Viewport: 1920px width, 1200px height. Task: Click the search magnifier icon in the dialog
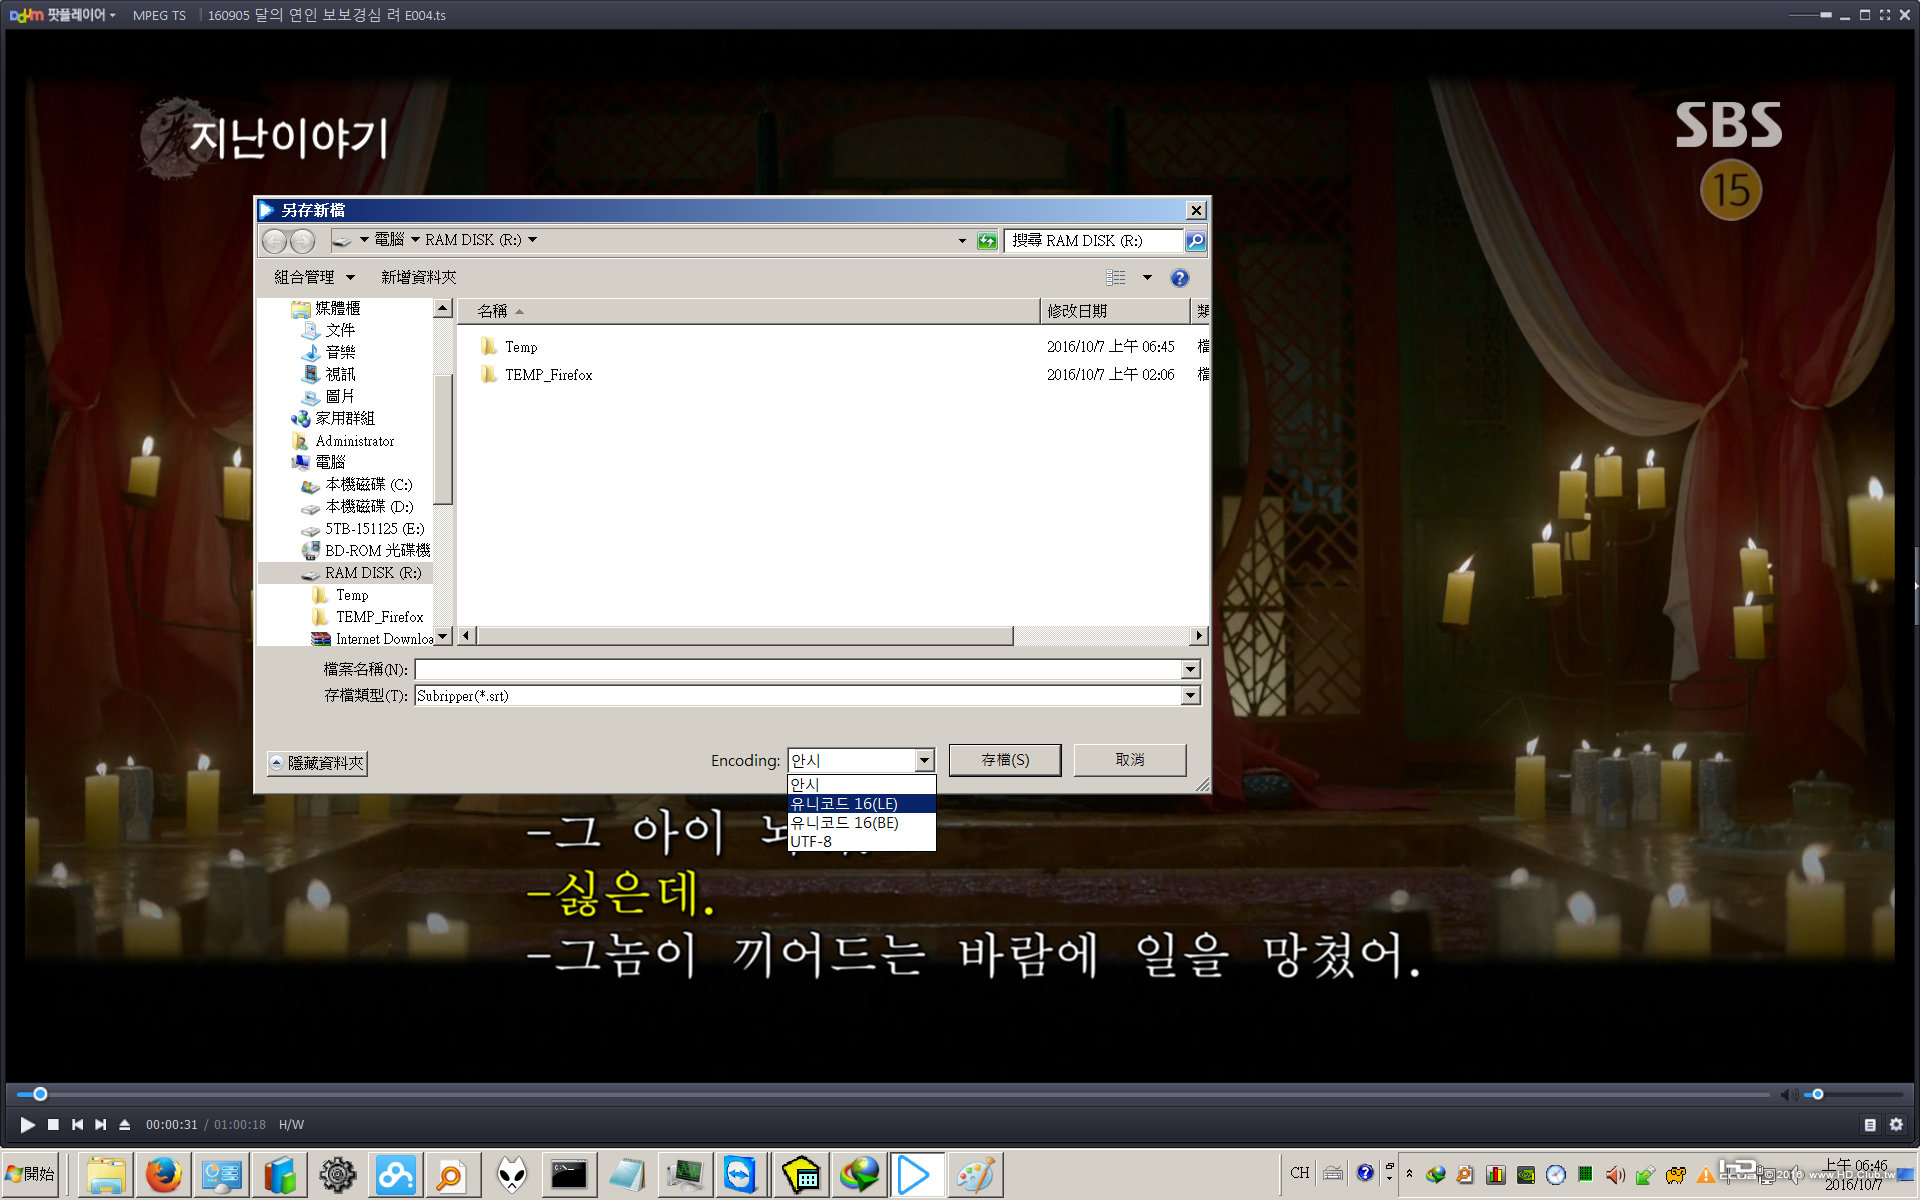point(1195,240)
